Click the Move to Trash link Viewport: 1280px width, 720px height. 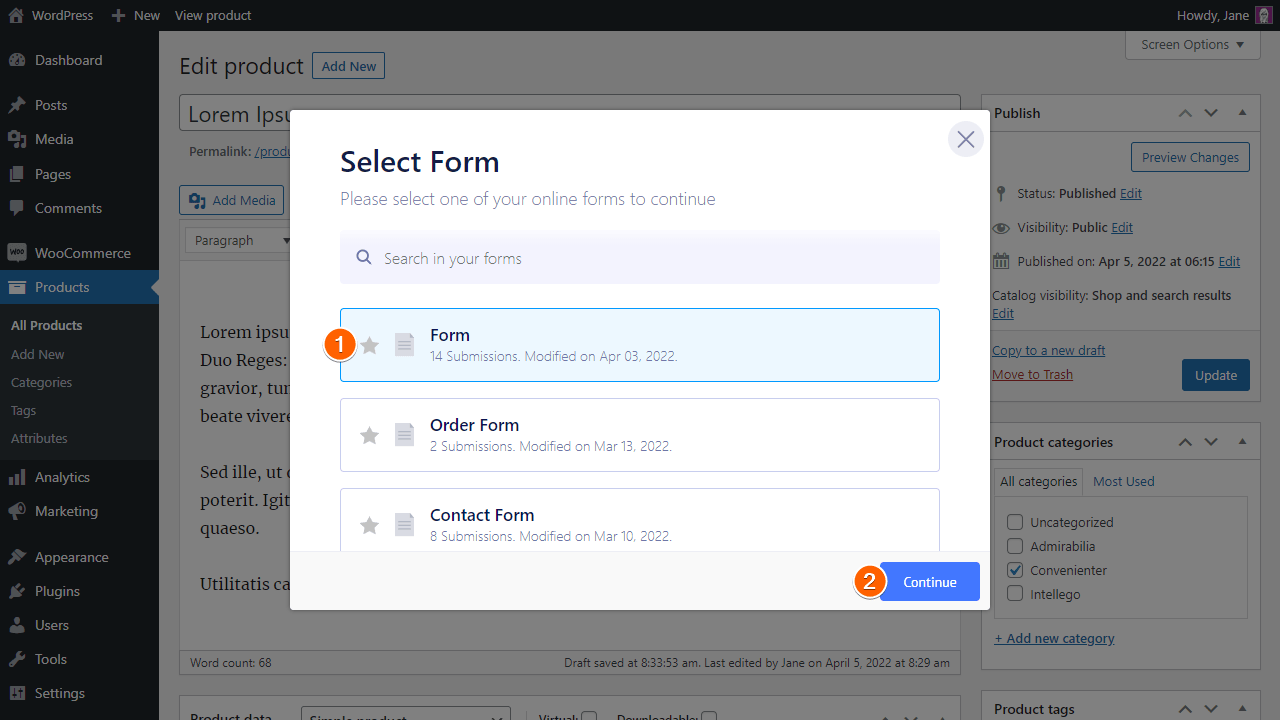tap(1031, 374)
